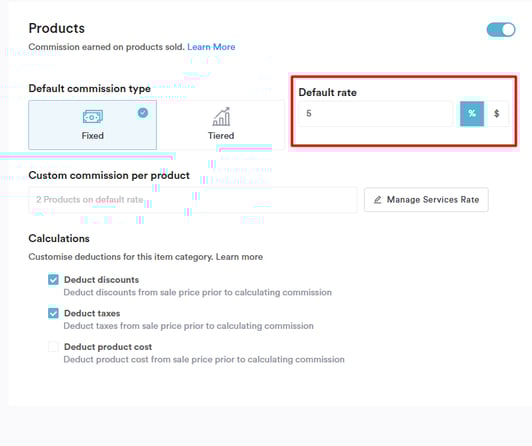Click the Deduct discounts label text
The width and height of the screenshot is (532, 446).
[x=101, y=280]
